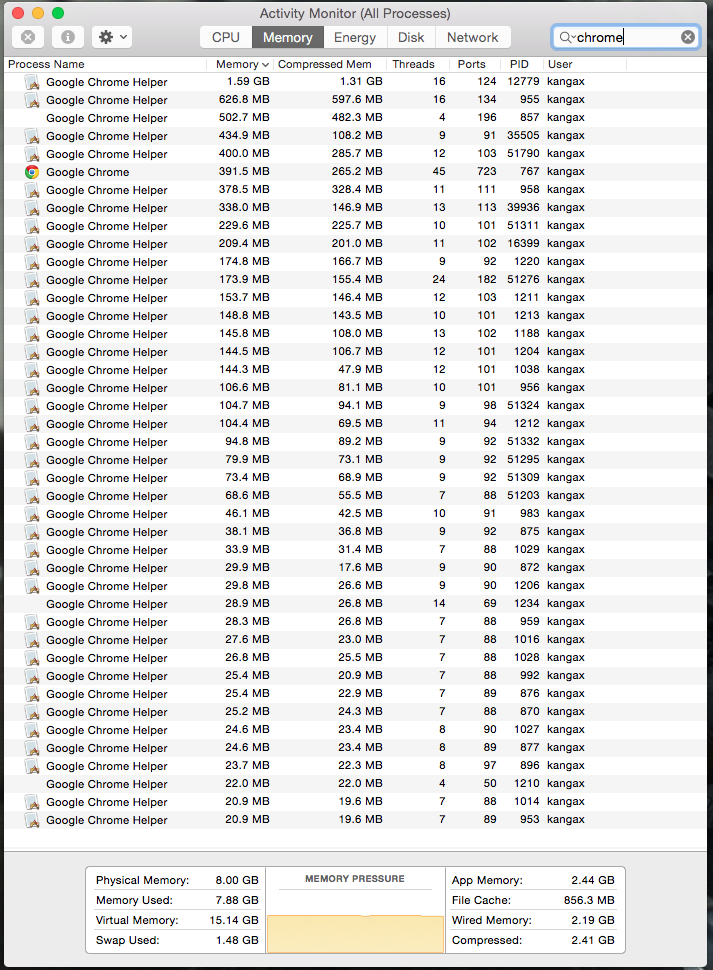Click Physical Memory 8.00 GB value

pyautogui.click(x=237, y=880)
